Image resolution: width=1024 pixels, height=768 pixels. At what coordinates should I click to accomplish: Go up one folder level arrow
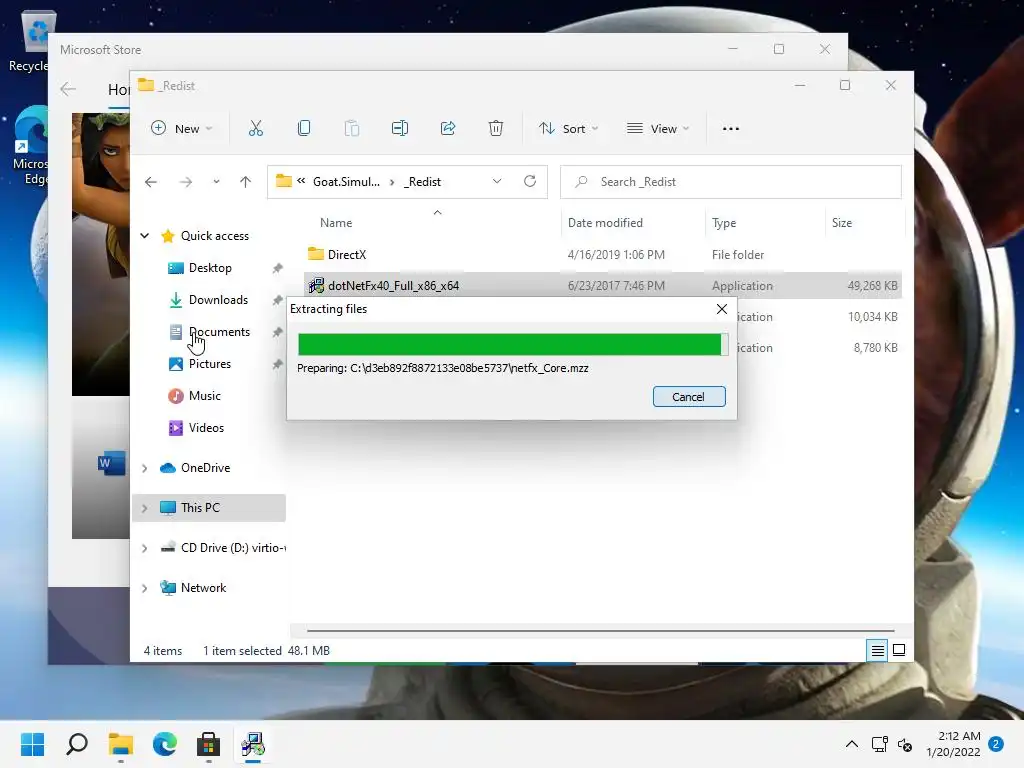pyautogui.click(x=246, y=182)
